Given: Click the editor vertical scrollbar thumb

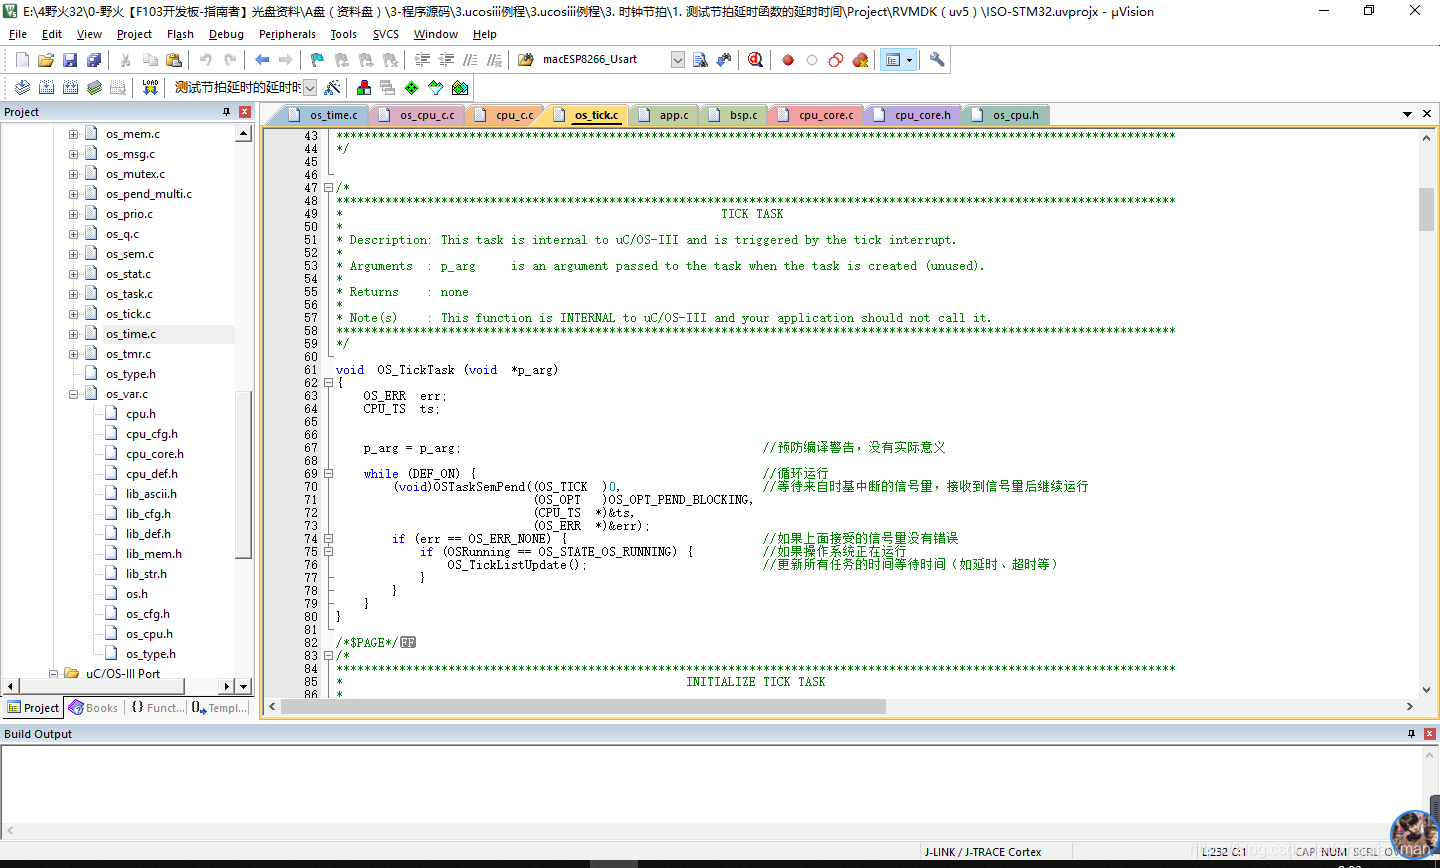Looking at the screenshot, I should click(x=1426, y=209).
